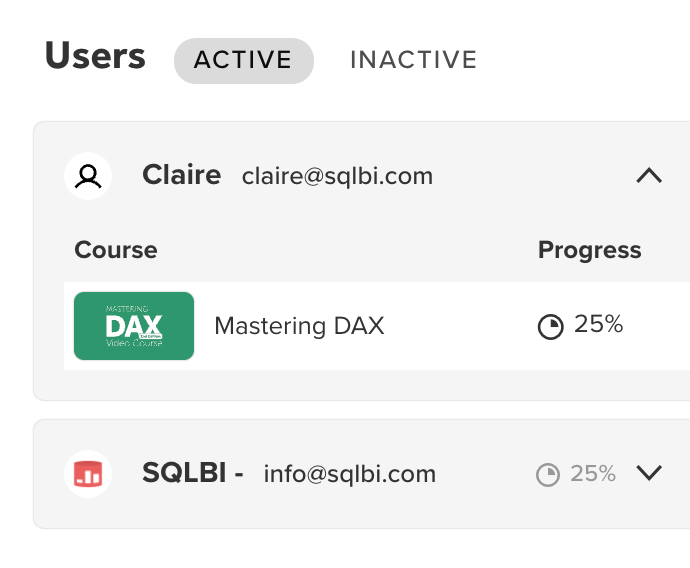This screenshot has height=568, width=690.
Task: Click the claire@sqlbi.com email address
Action: pyautogui.click(x=338, y=176)
